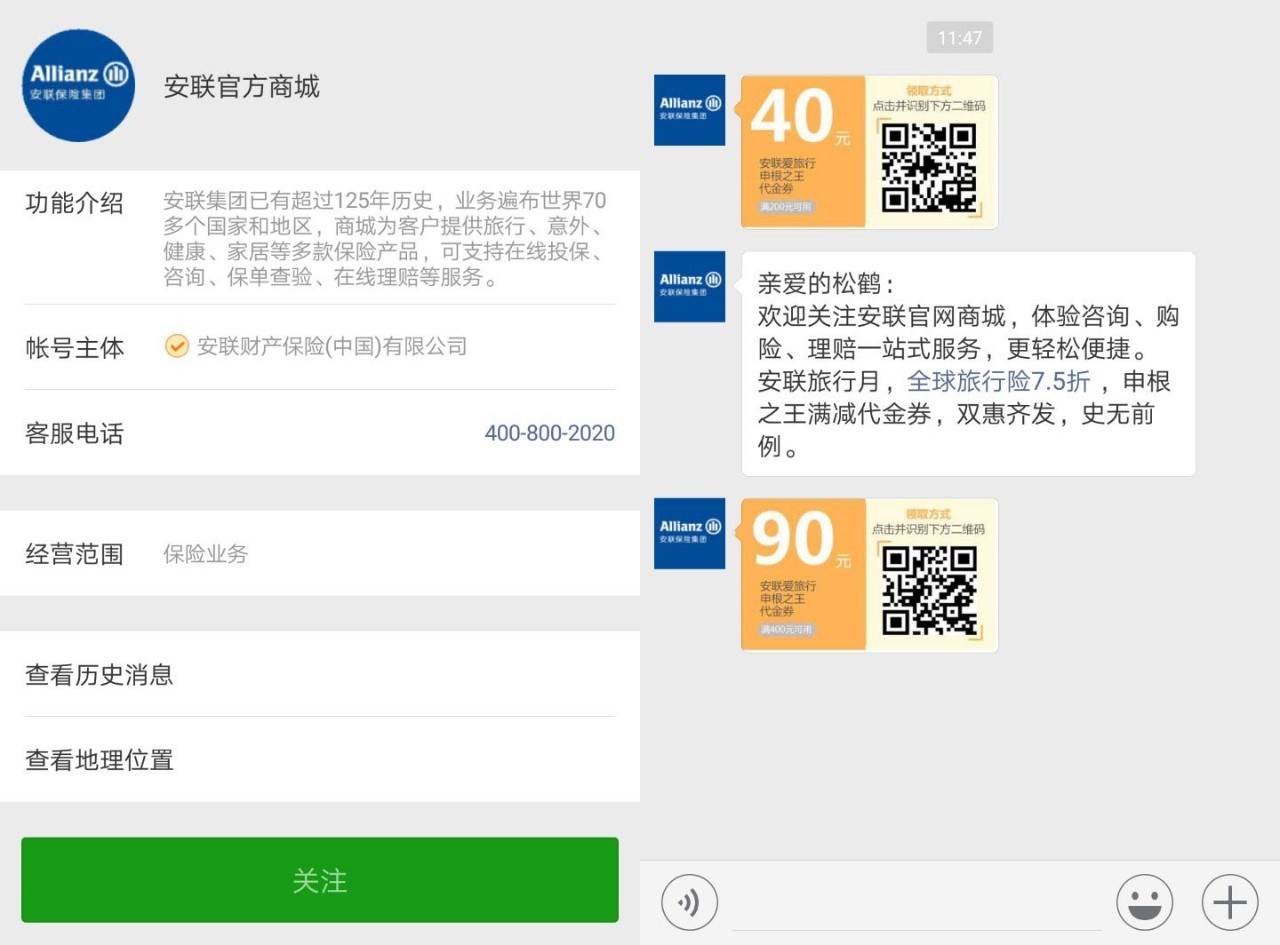1280x945 pixels.
Task: Open the 40元 coupon image
Action: click(x=869, y=152)
